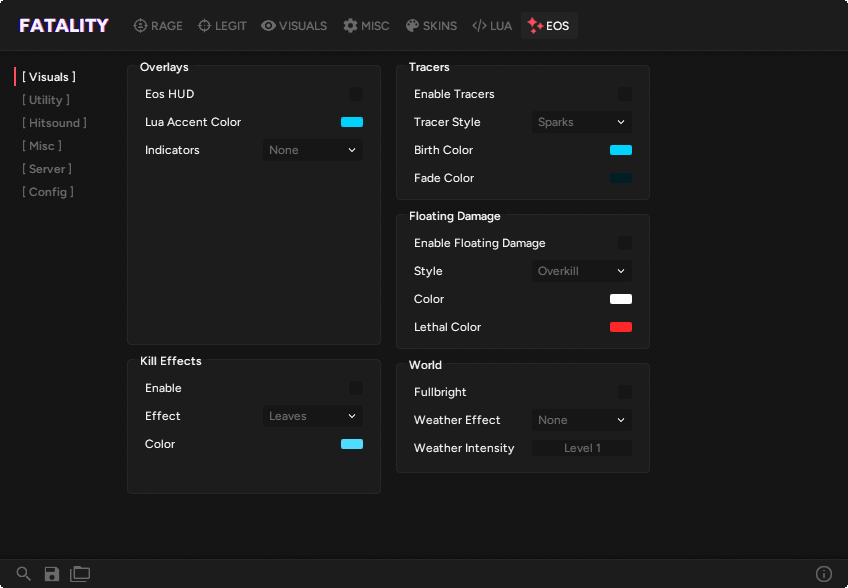The height and width of the screenshot is (588, 848).
Task: Open the [ Utility ] sidebar section
Action: 46,100
